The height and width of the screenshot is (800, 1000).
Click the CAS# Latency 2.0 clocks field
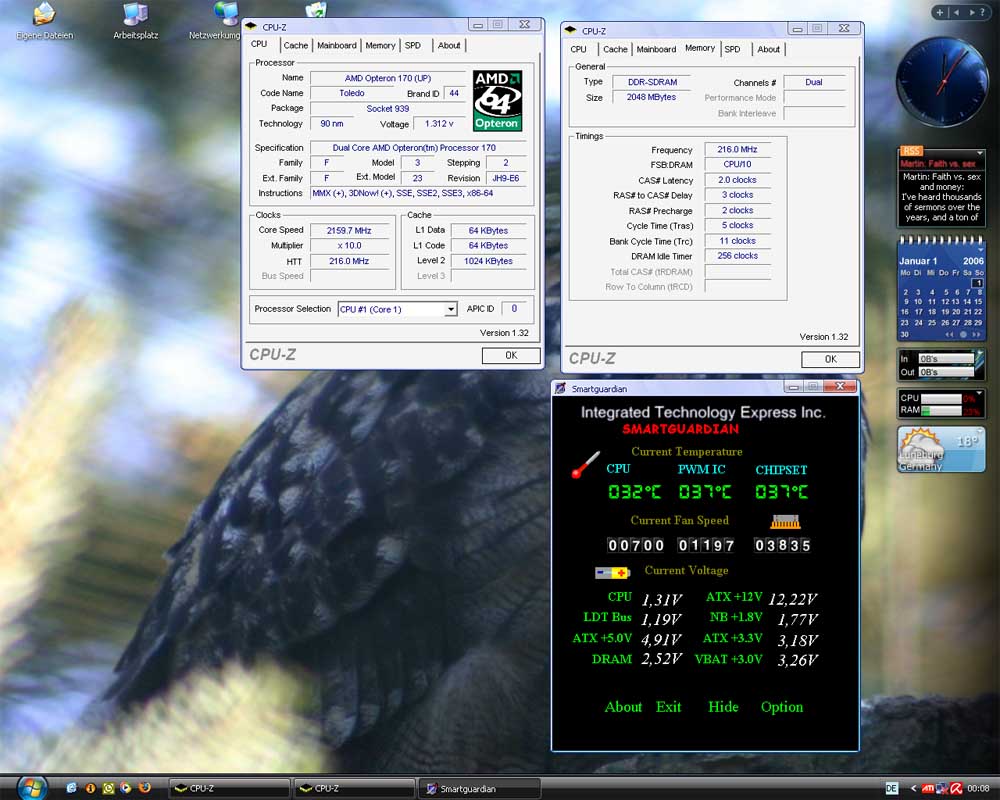click(x=737, y=180)
